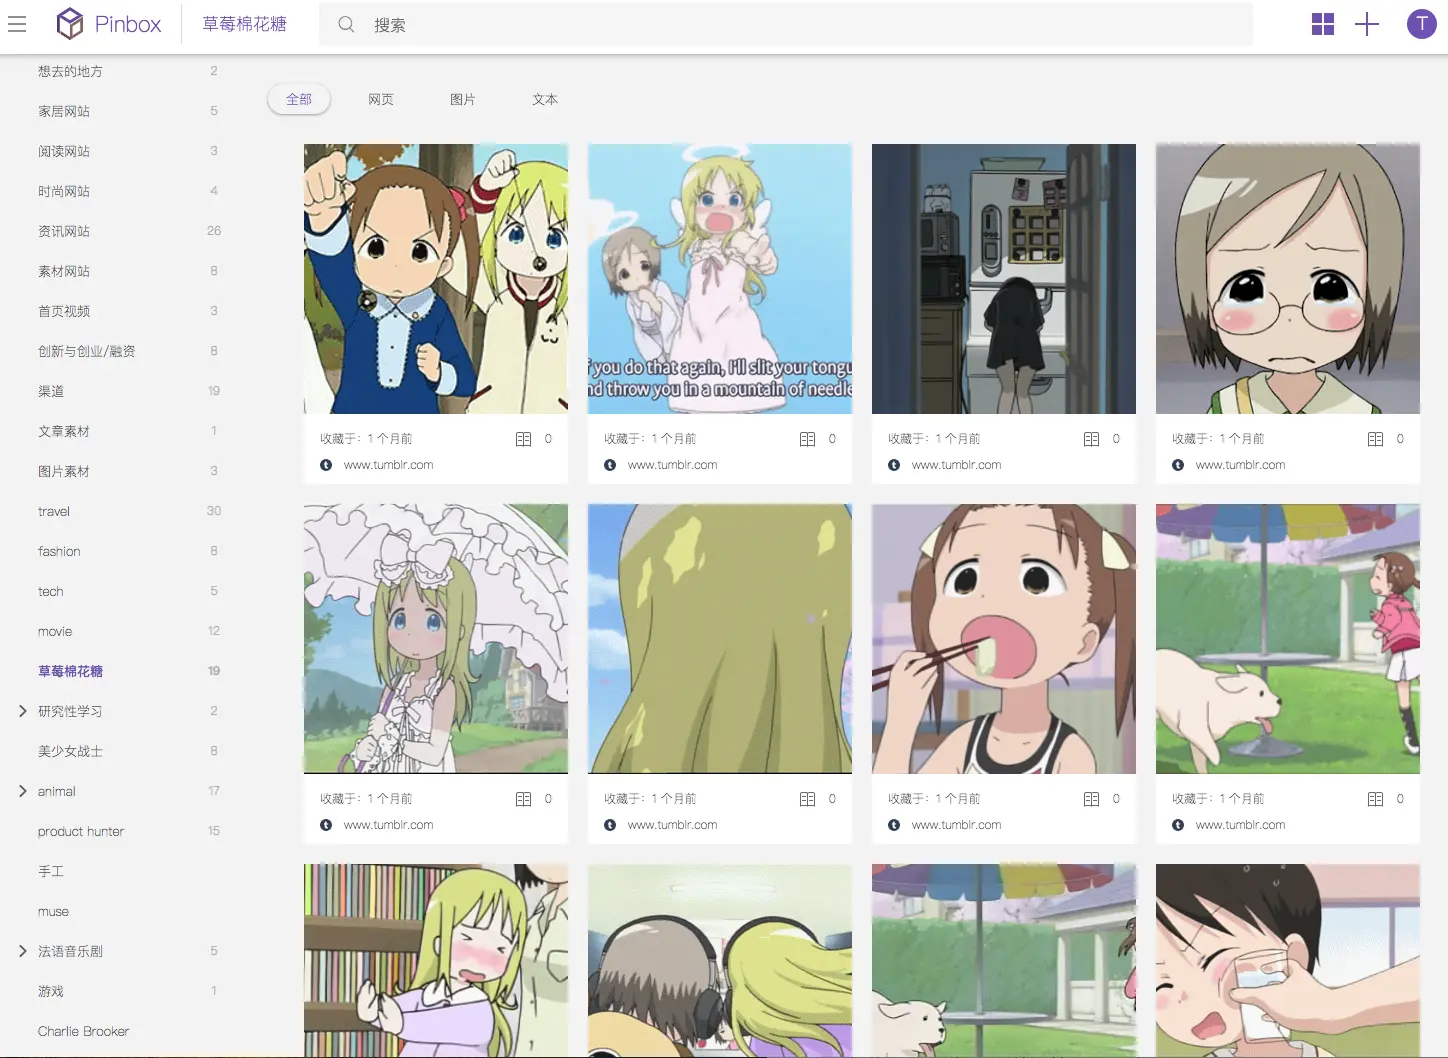1448x1058 pixels.
Task: Click the plus add icon
Action: (x=1366, y=24)
